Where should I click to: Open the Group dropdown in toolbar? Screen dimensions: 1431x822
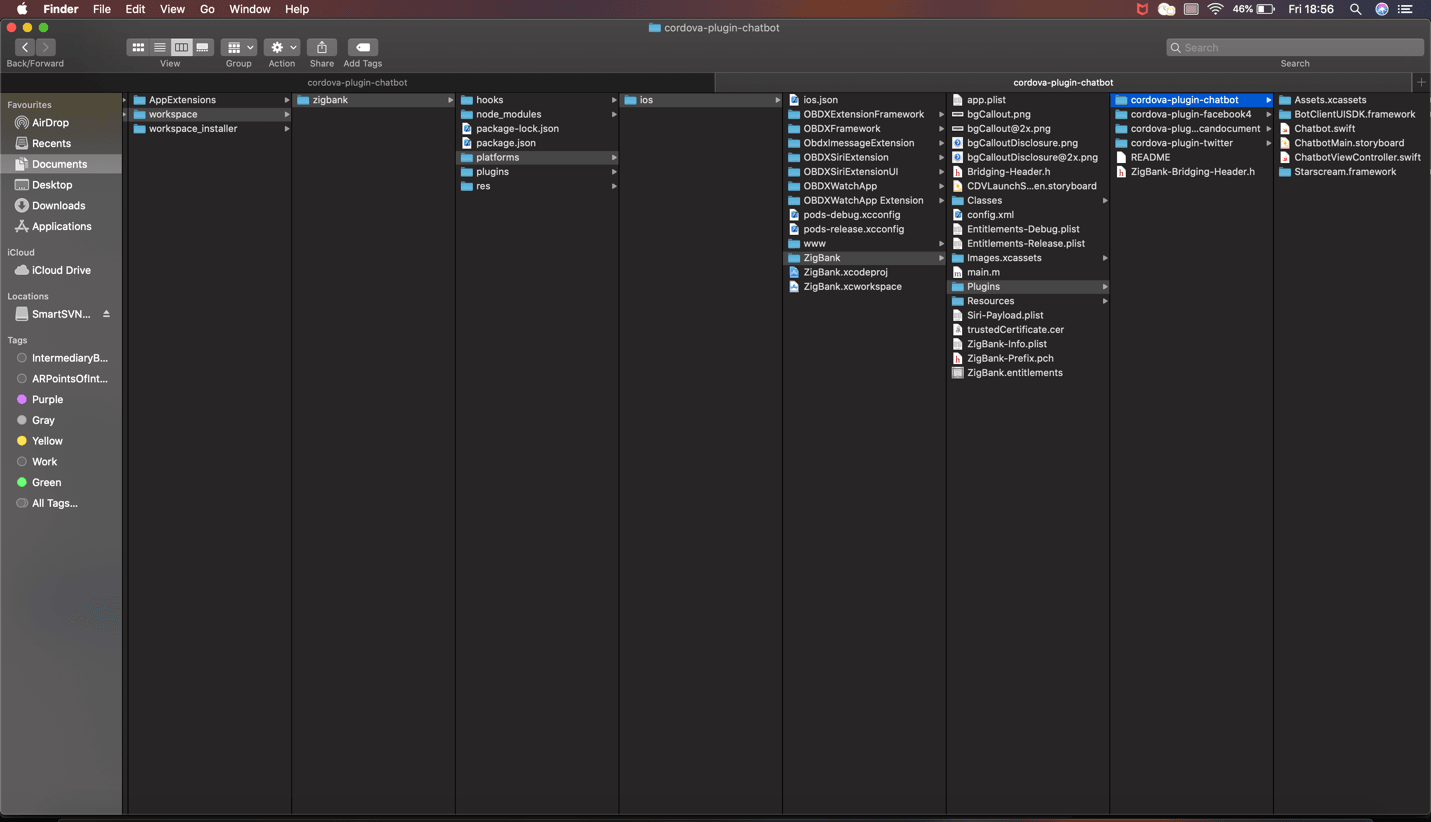click(238, 47)
